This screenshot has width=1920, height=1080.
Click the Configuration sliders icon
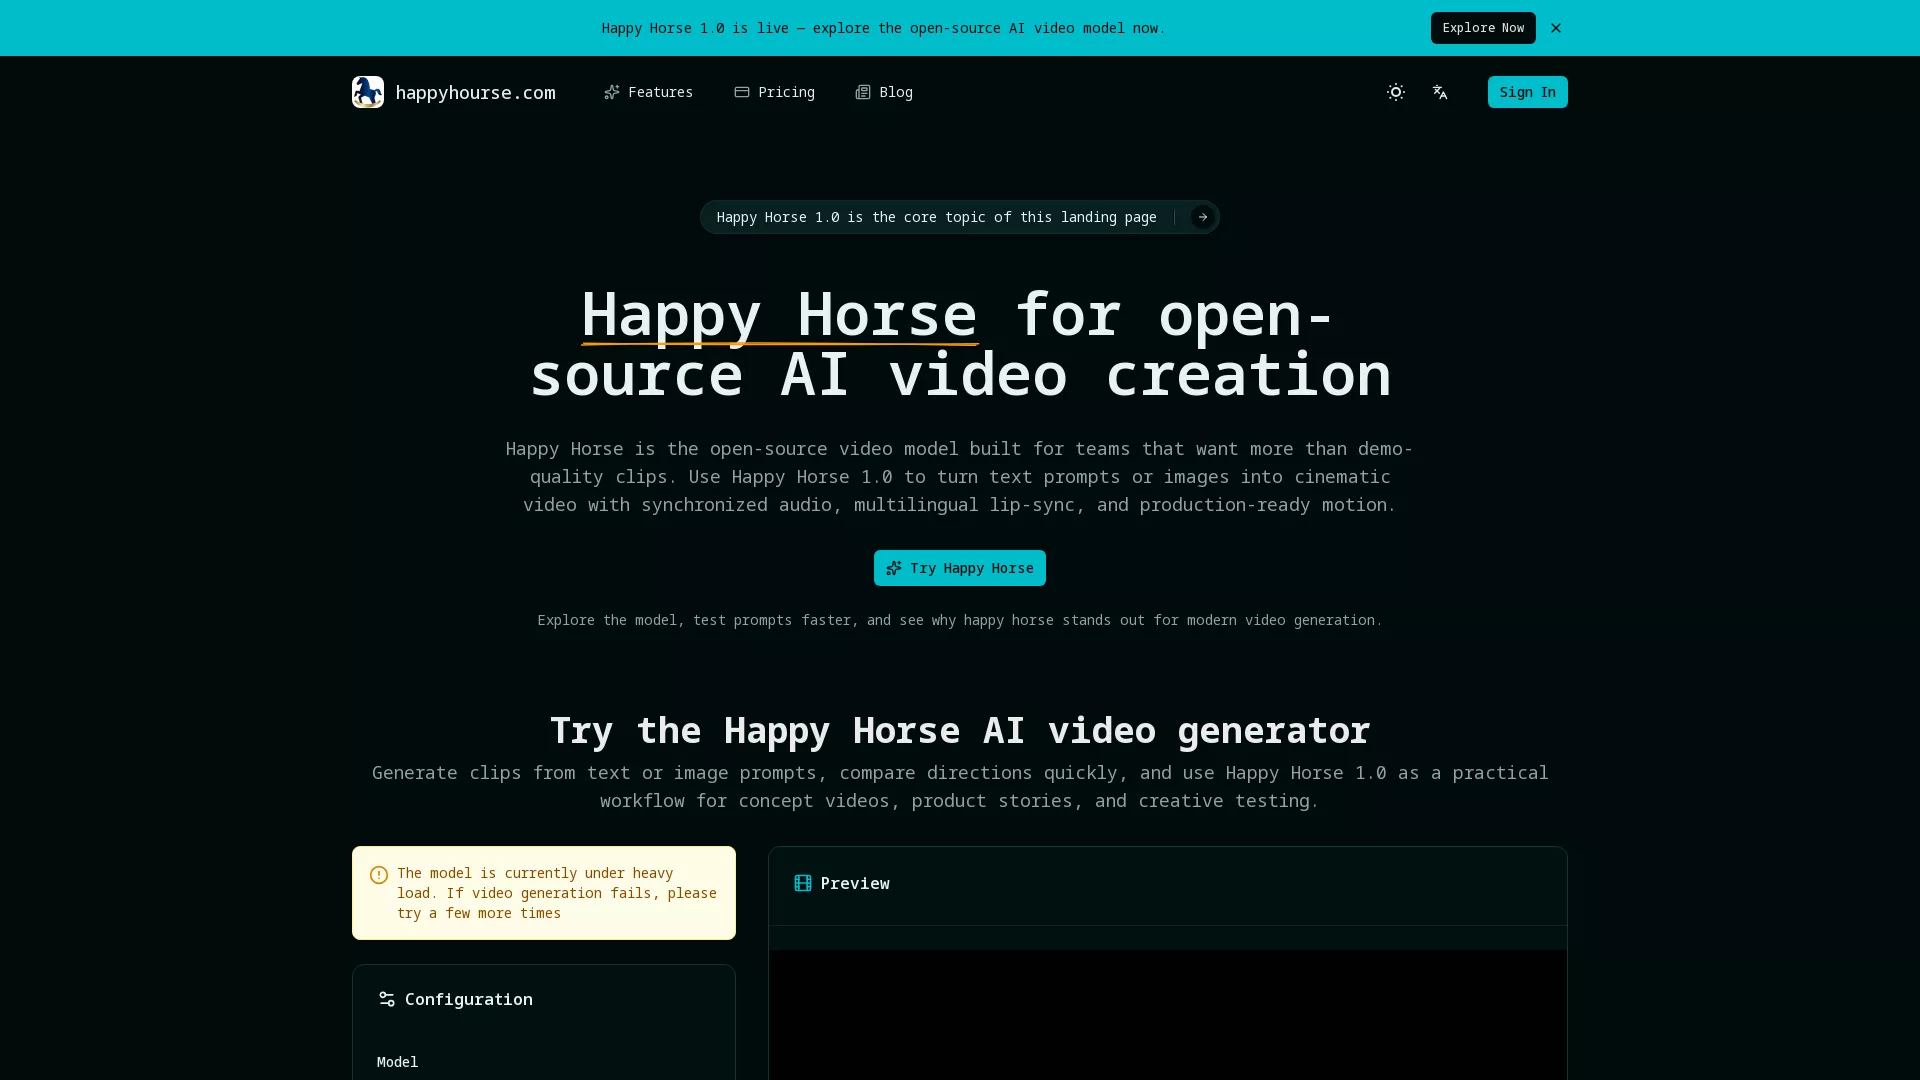pyautogui.click(x=387, y=999)
